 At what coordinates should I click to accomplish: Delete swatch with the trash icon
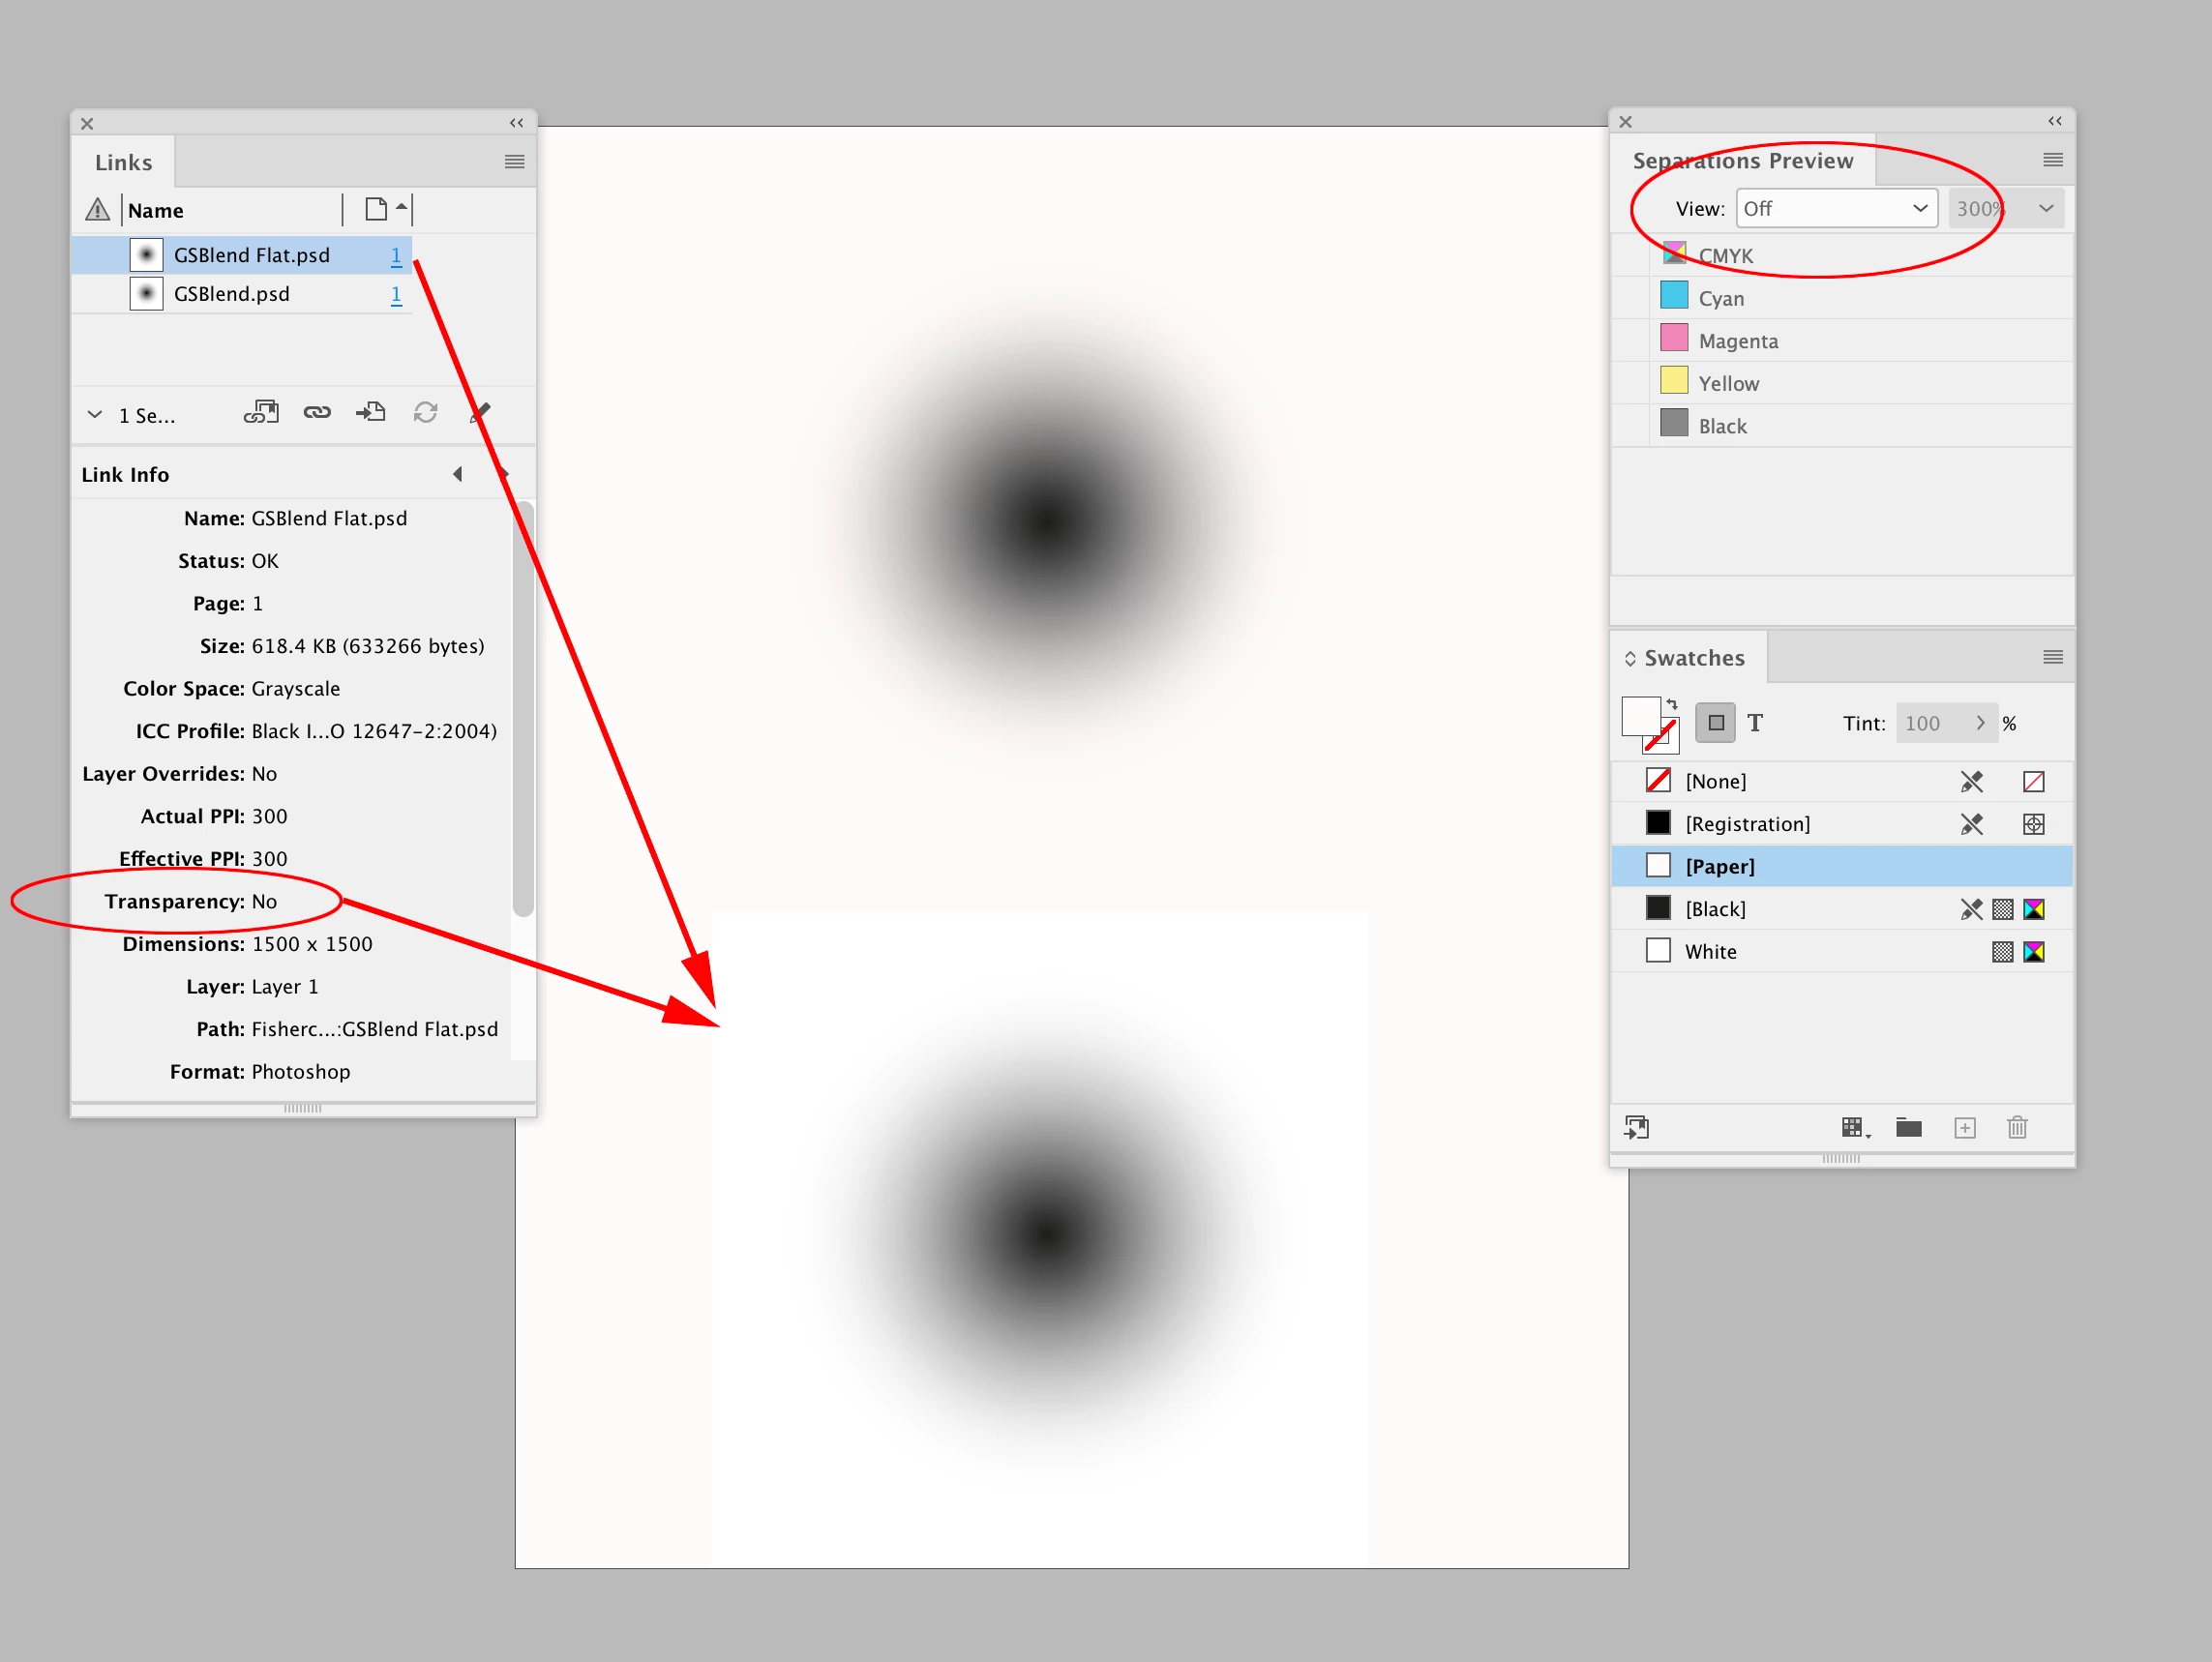(x=2017, y=1128)
